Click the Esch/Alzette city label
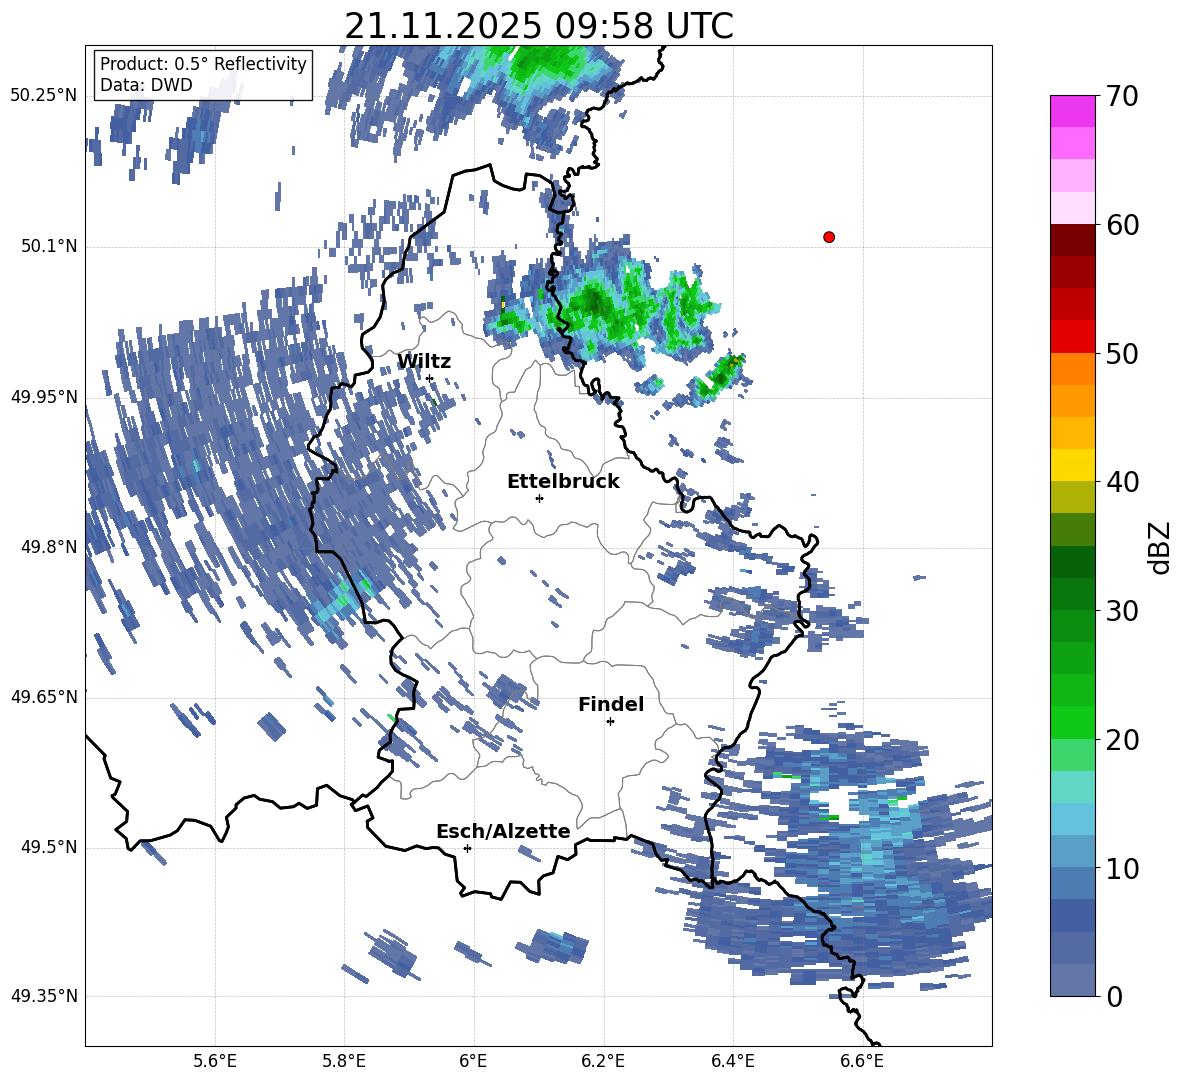The width and height of the screenshot is (1184, 1081). pos(503,831)
